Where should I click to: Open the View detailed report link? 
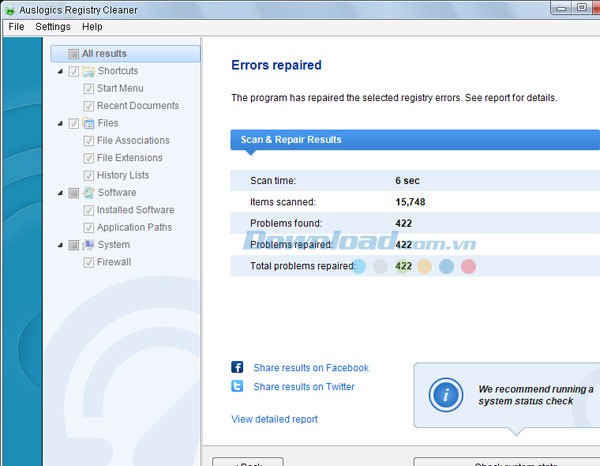pyautogui.click(x=274, y=419)
